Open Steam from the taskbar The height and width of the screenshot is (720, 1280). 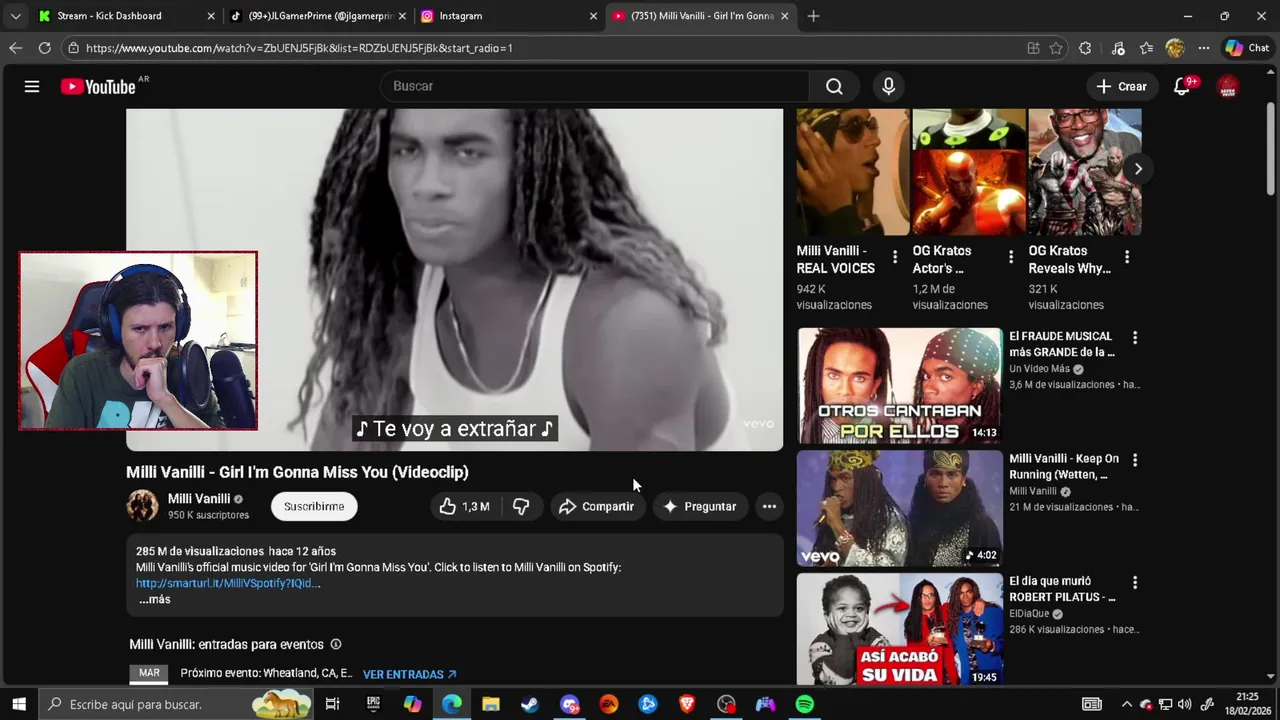coord(530,704)
